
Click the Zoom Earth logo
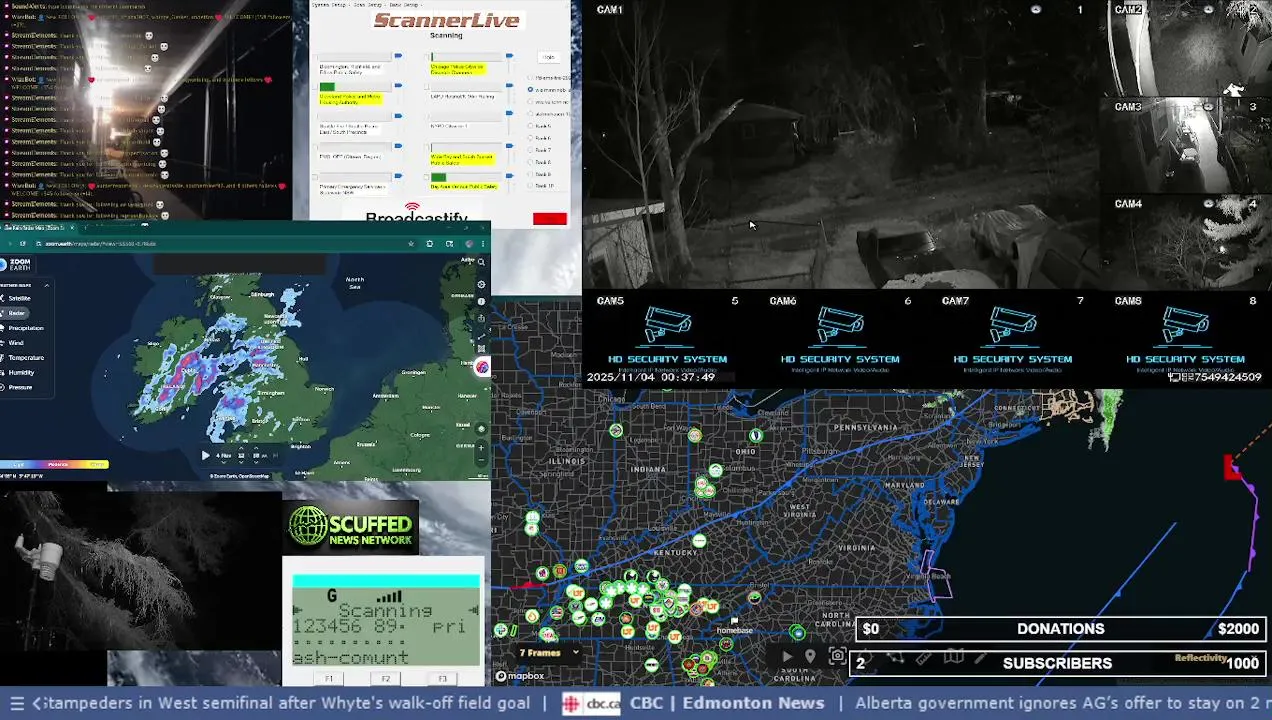(16, 264)
